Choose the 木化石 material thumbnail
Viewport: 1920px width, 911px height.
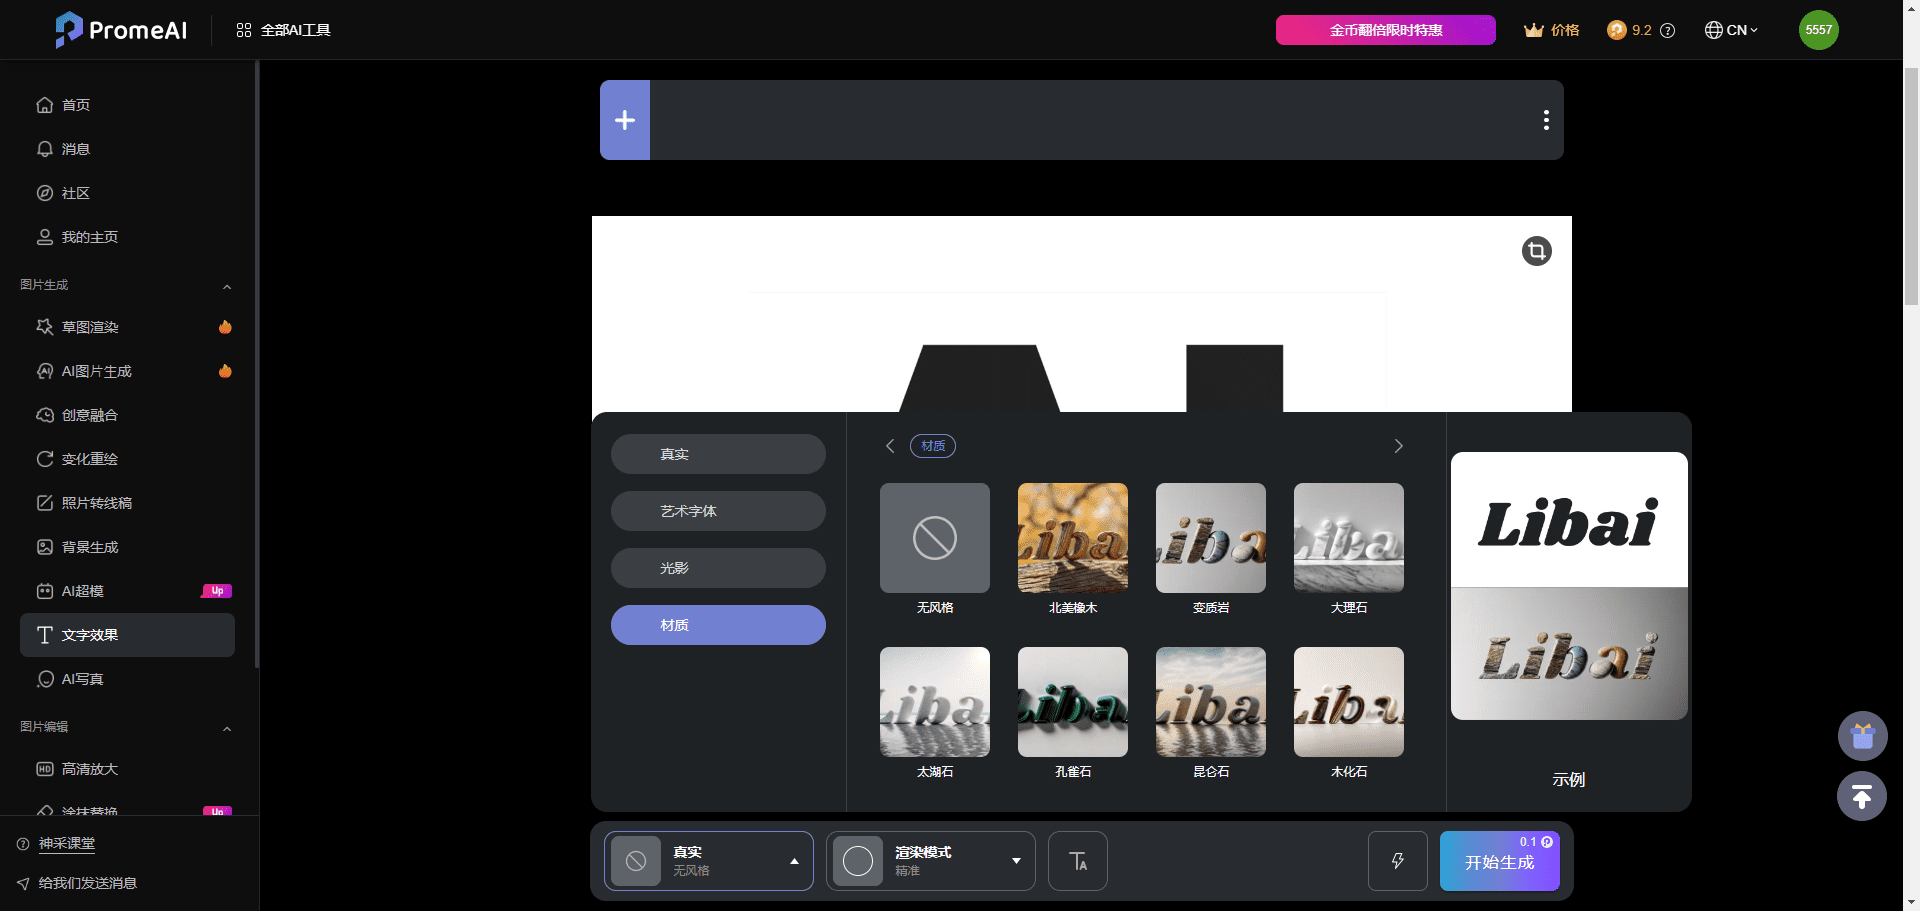point(1349,702)
